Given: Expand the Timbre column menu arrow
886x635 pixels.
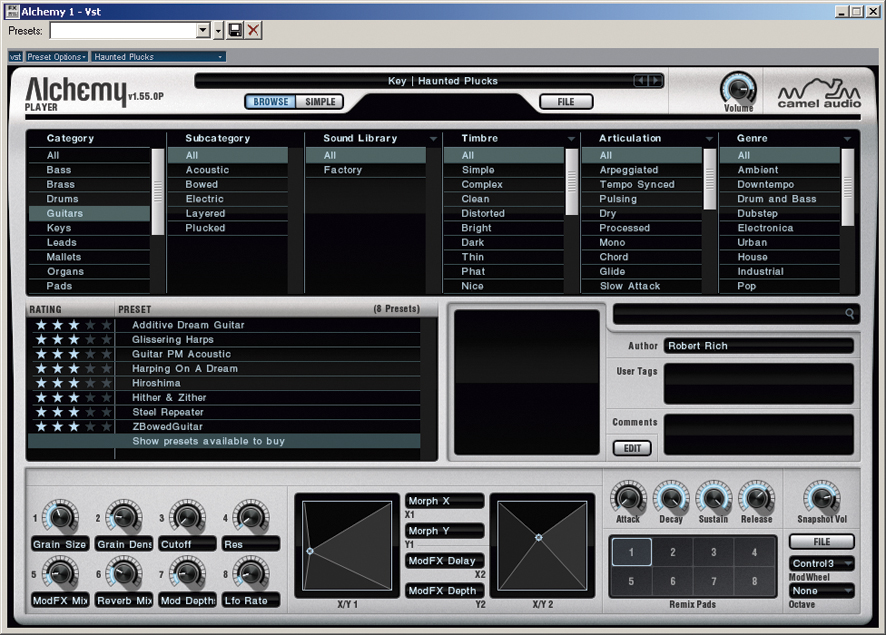Looking at the screenshot, I should (571, 139).
